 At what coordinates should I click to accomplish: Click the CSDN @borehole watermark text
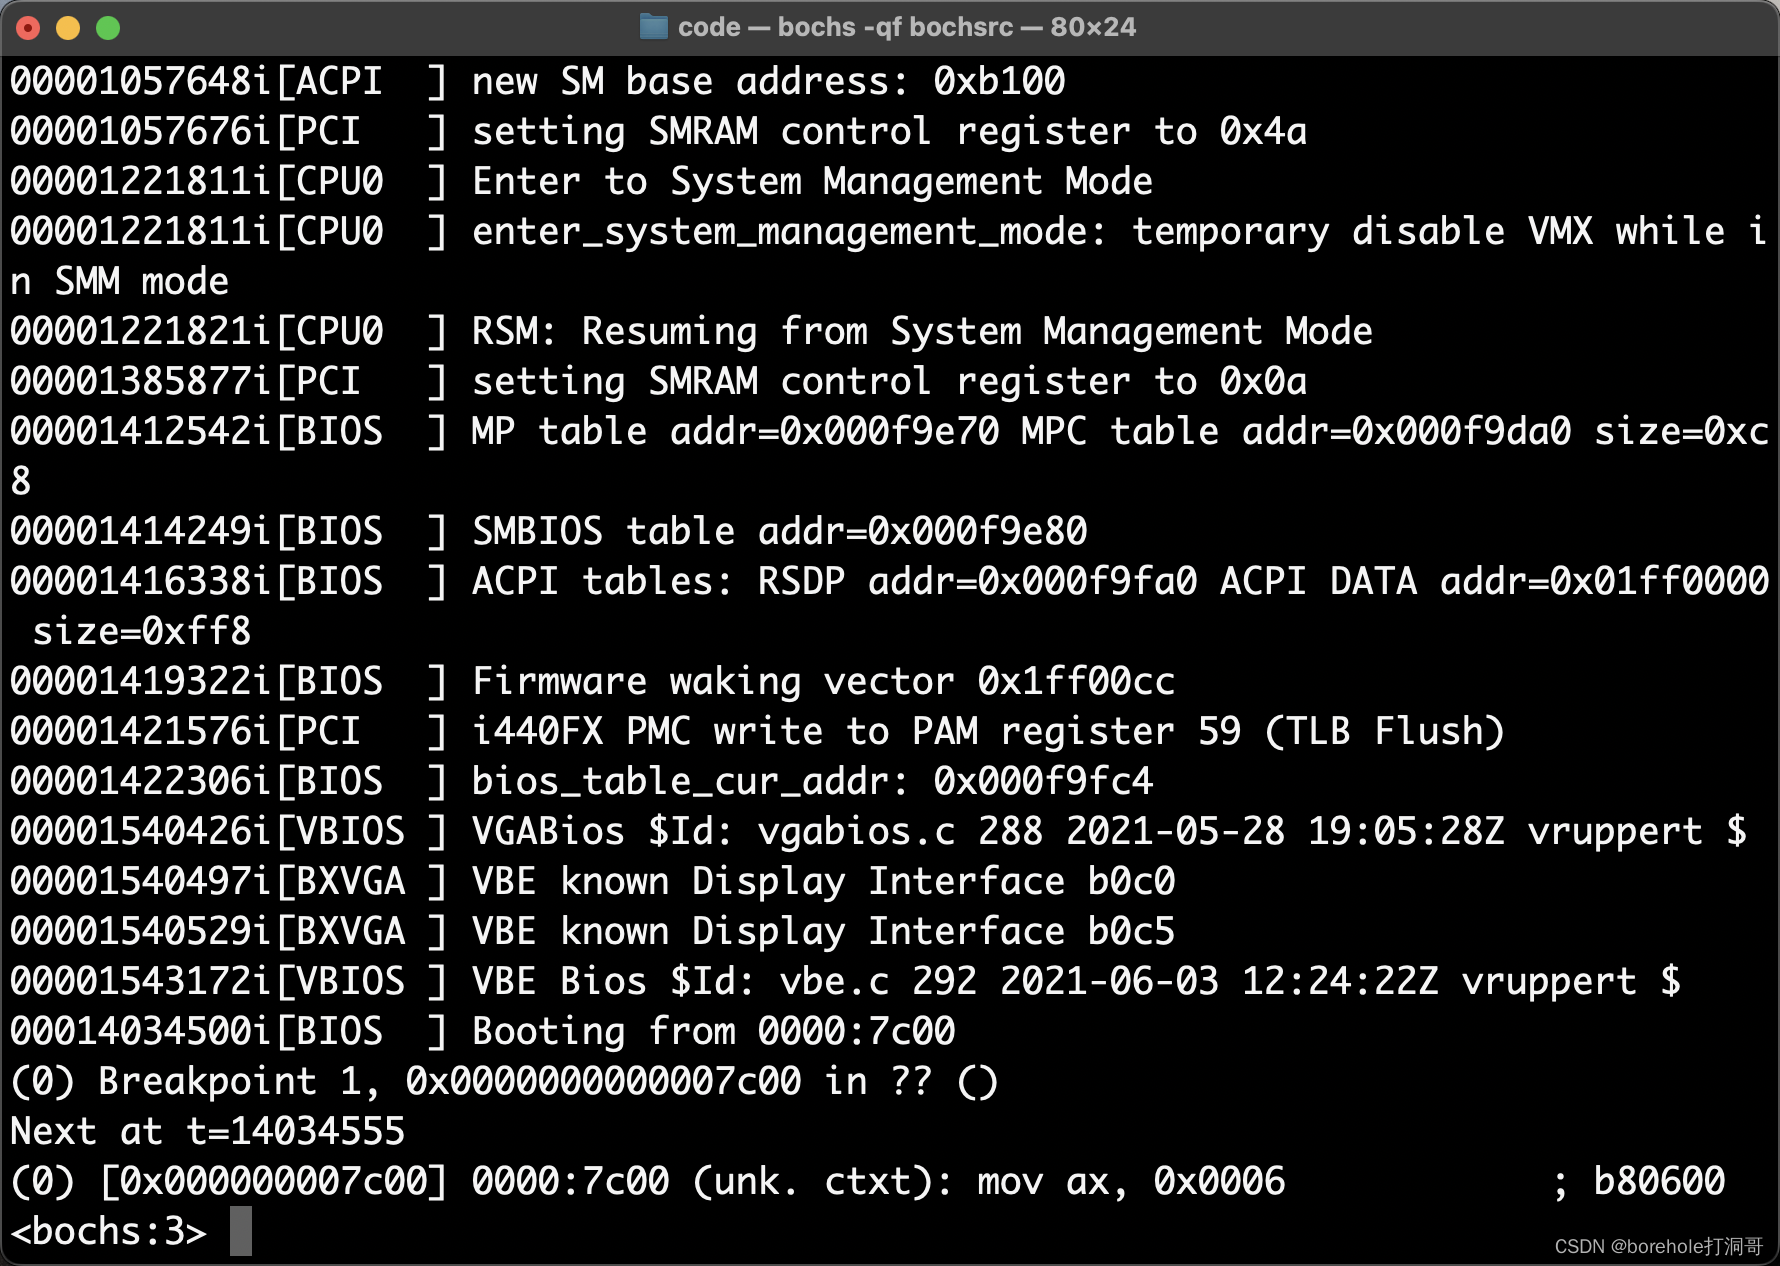tap(1658, 1246)
